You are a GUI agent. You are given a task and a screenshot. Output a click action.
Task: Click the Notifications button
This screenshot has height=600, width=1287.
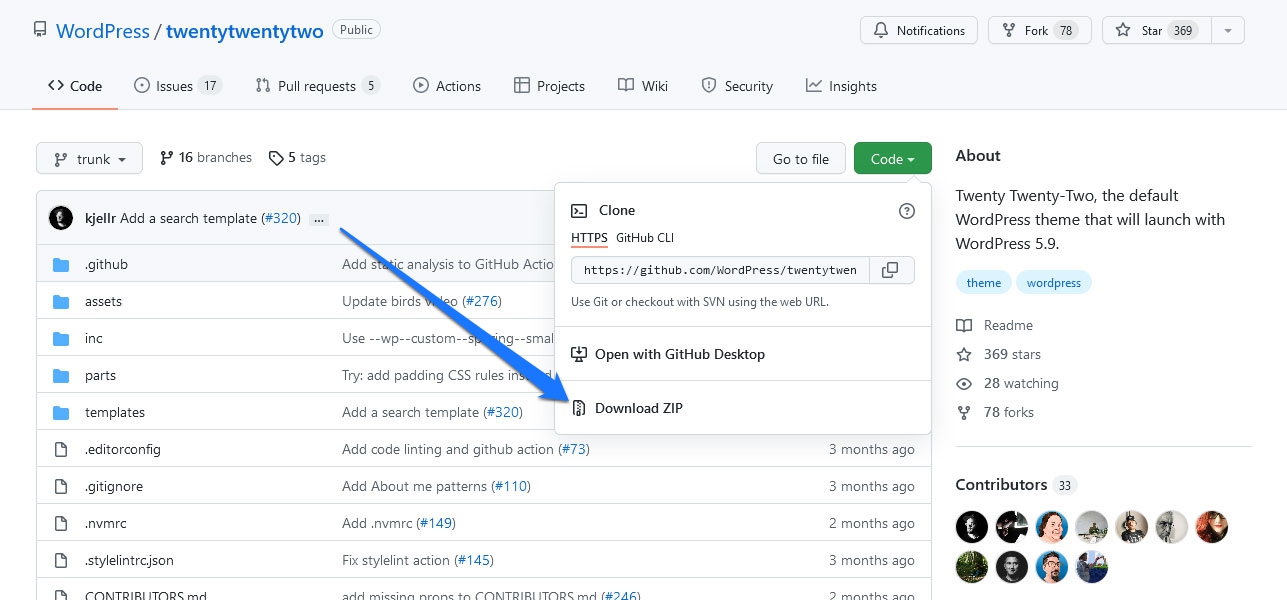[918, 31]
